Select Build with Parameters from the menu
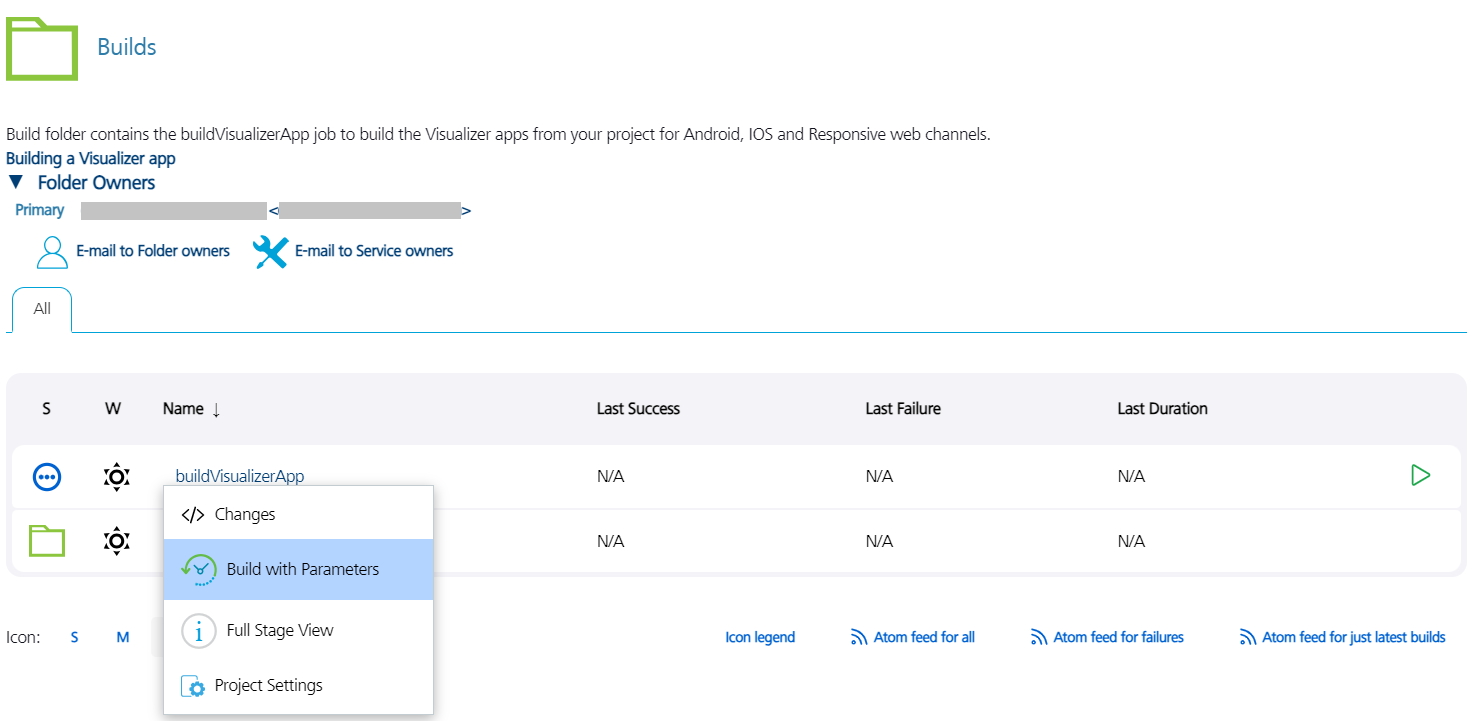The width and height of the screenshot is (1479, 721). (x=296, y=568)
